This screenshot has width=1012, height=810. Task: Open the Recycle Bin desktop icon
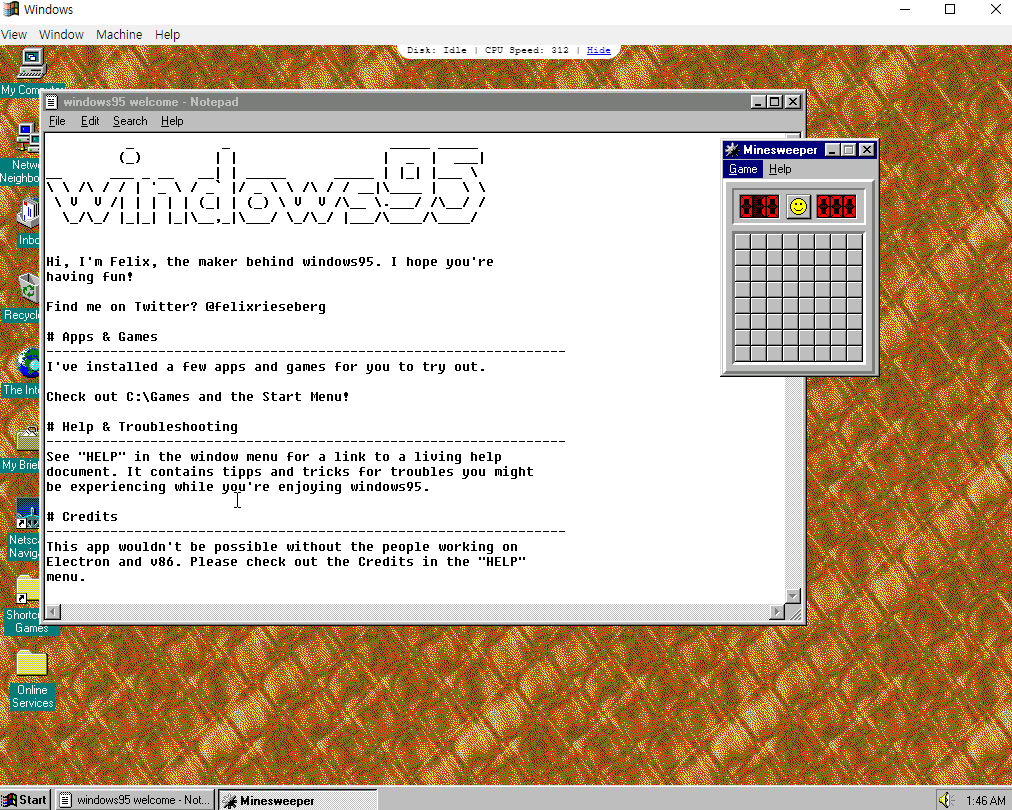point(28,289)
